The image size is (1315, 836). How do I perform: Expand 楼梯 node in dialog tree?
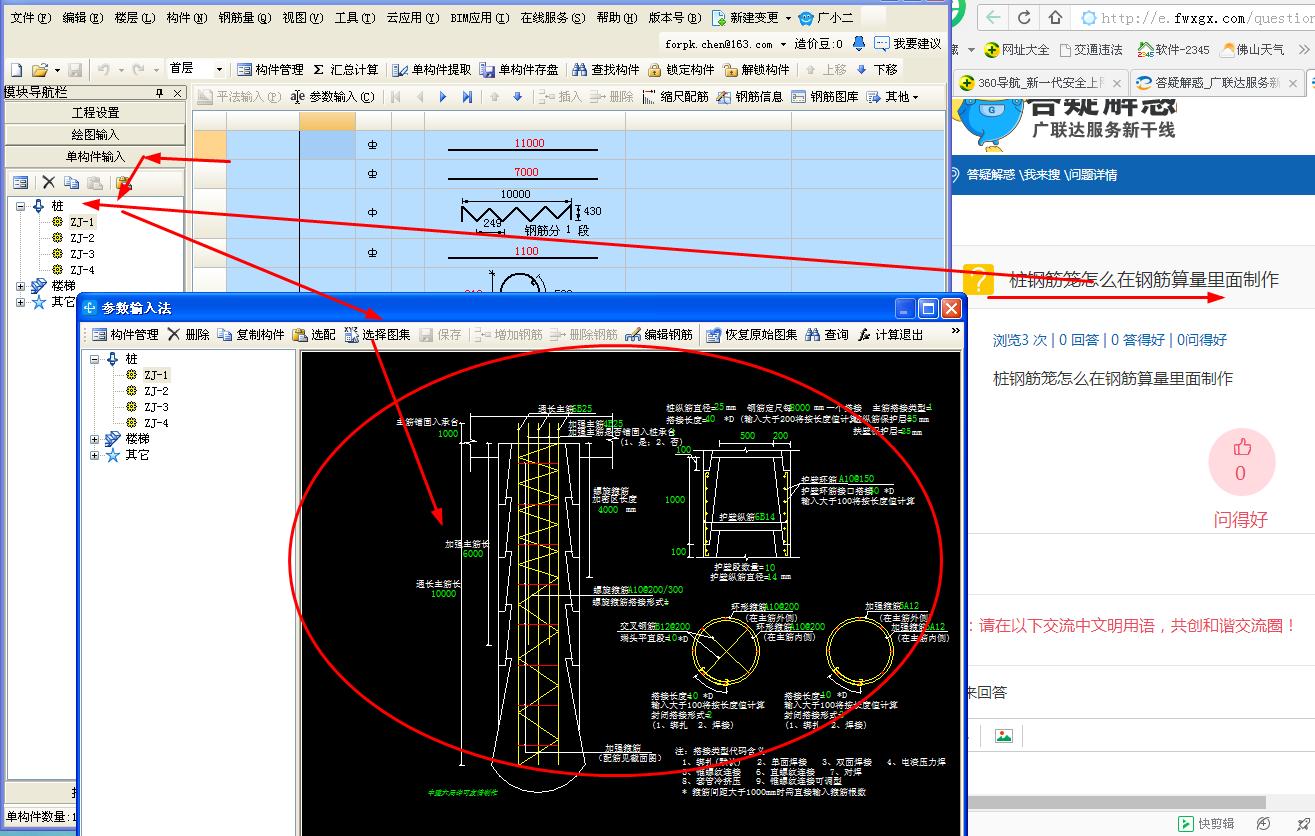95,439
